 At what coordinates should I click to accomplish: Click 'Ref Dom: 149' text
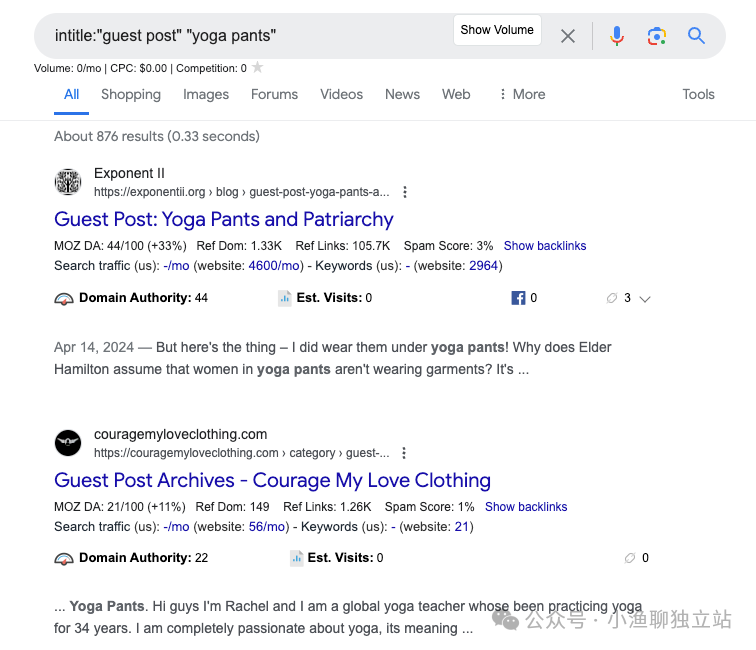click(x=232, y=507)
